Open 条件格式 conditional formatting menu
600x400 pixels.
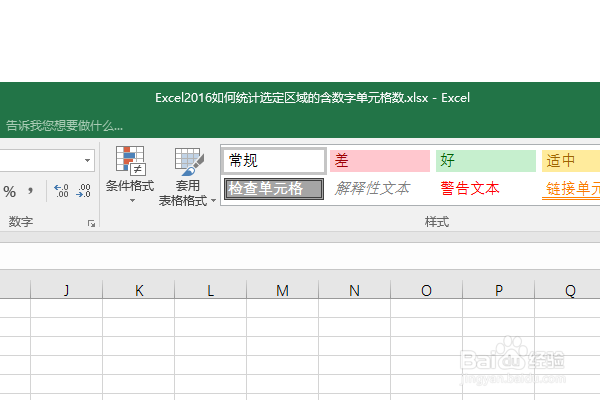[130, 175]
